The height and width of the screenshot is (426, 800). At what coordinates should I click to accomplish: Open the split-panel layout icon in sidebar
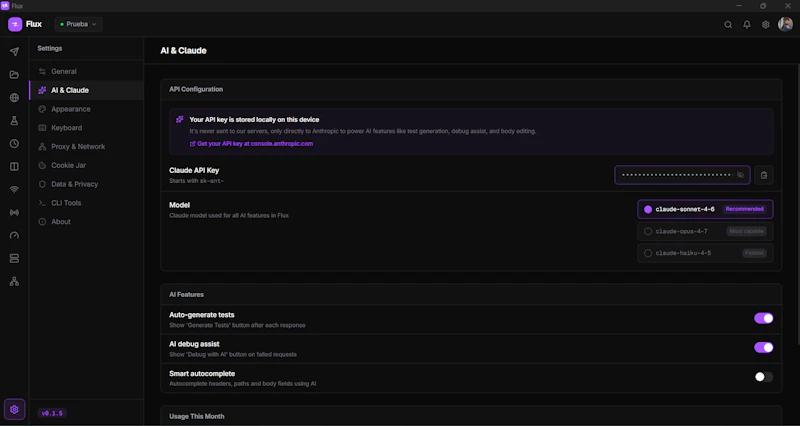[14, 166]
